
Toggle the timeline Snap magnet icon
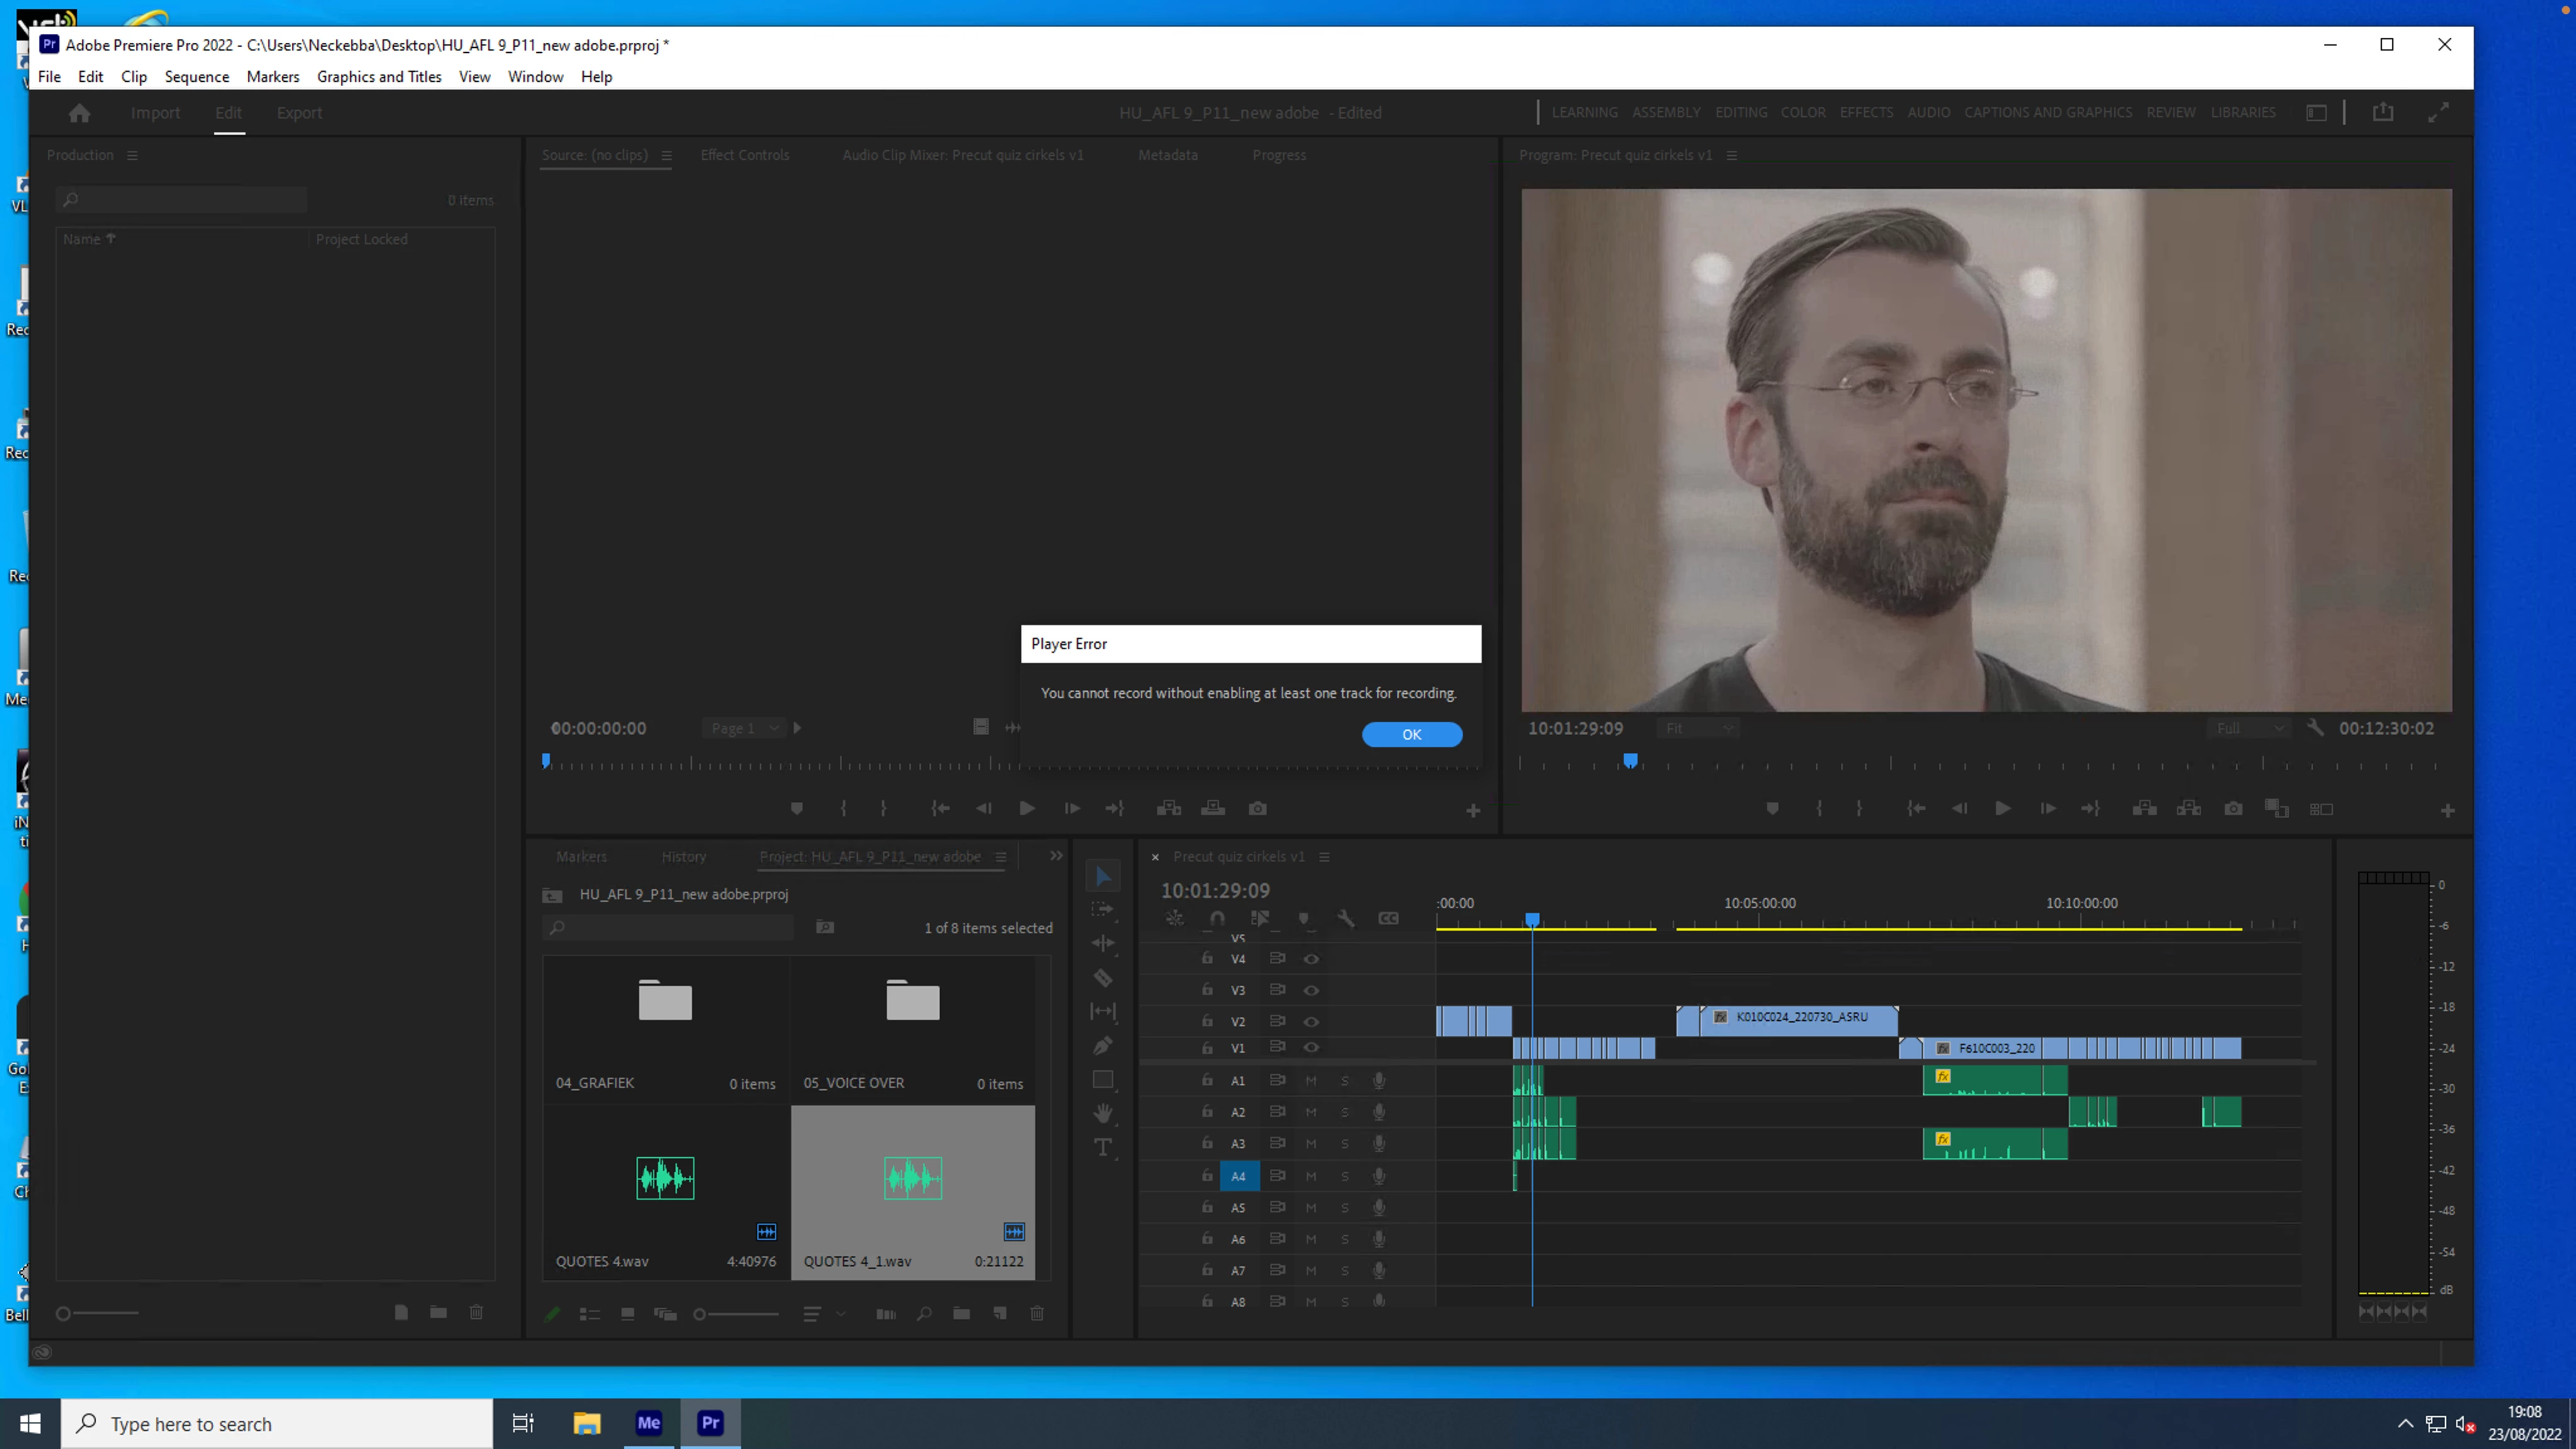tap(1217, 918)
